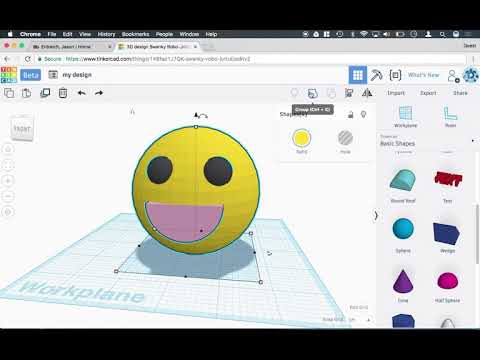Open the Basic Shapes category dropdown
Viewport: 480px width, 360px height.
click(428, 141)
